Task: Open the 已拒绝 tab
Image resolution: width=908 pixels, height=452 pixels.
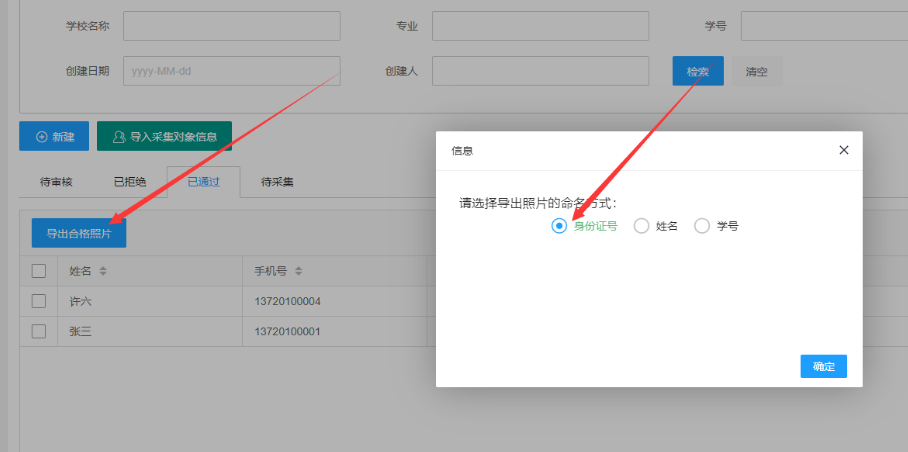Action: 130,182
